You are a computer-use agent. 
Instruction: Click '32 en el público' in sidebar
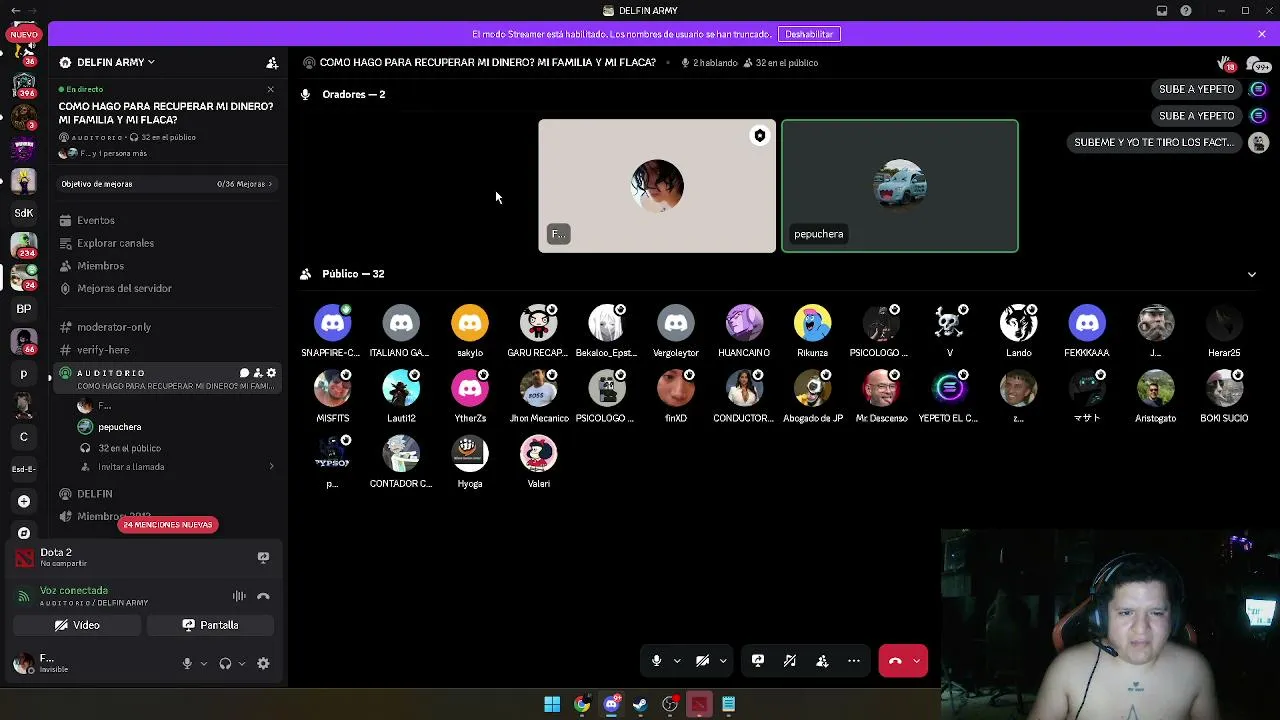click(129, 448)
